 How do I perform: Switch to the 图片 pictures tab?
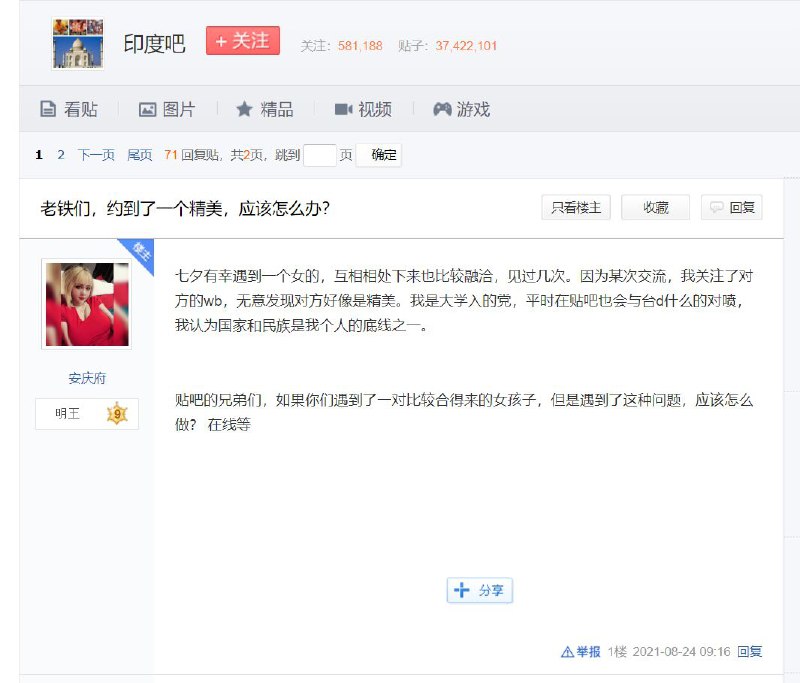pos(167,110)
